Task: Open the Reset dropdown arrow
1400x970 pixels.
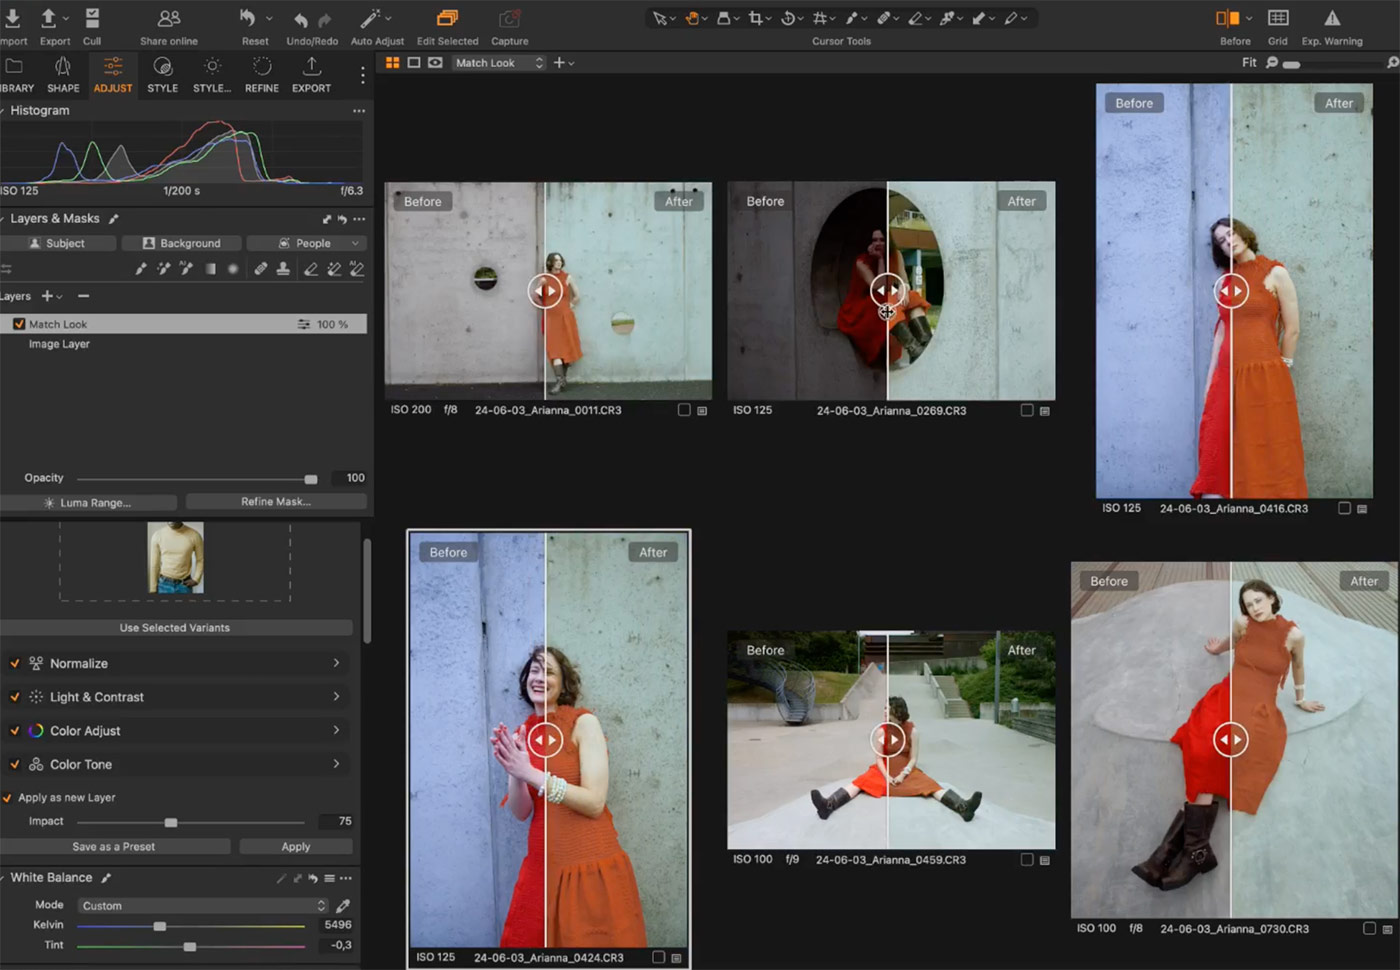Action: pos(269,18)
